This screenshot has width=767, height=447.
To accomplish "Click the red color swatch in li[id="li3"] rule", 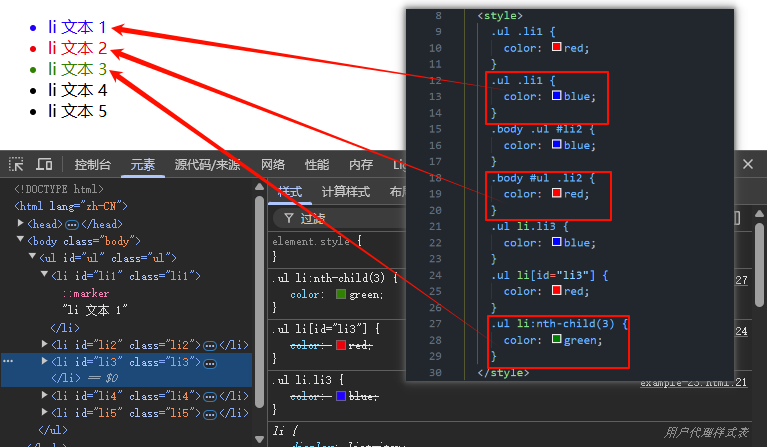I will pyautogui.click(x=342, y=346).
